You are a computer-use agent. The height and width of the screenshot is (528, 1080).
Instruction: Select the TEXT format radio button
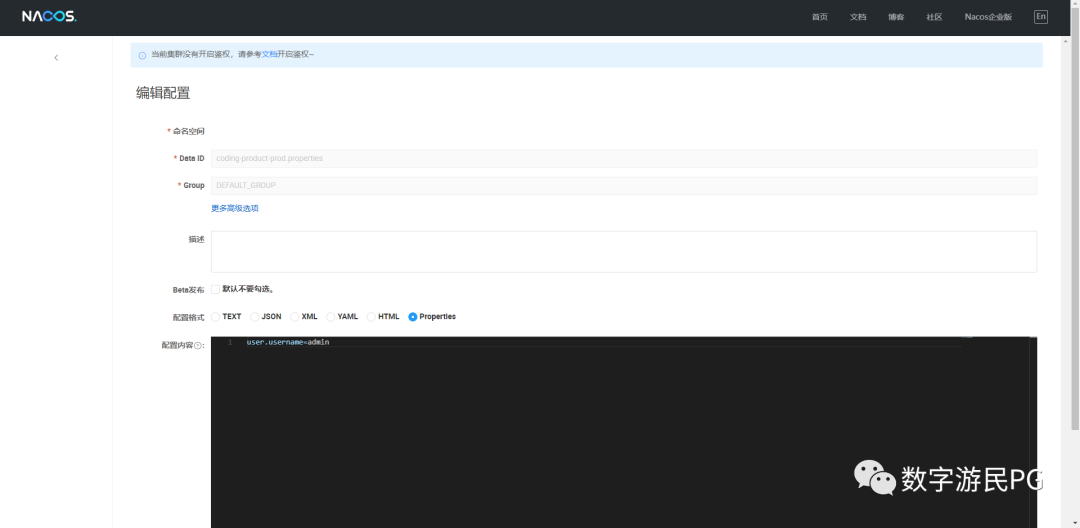[x=216, y=317]
